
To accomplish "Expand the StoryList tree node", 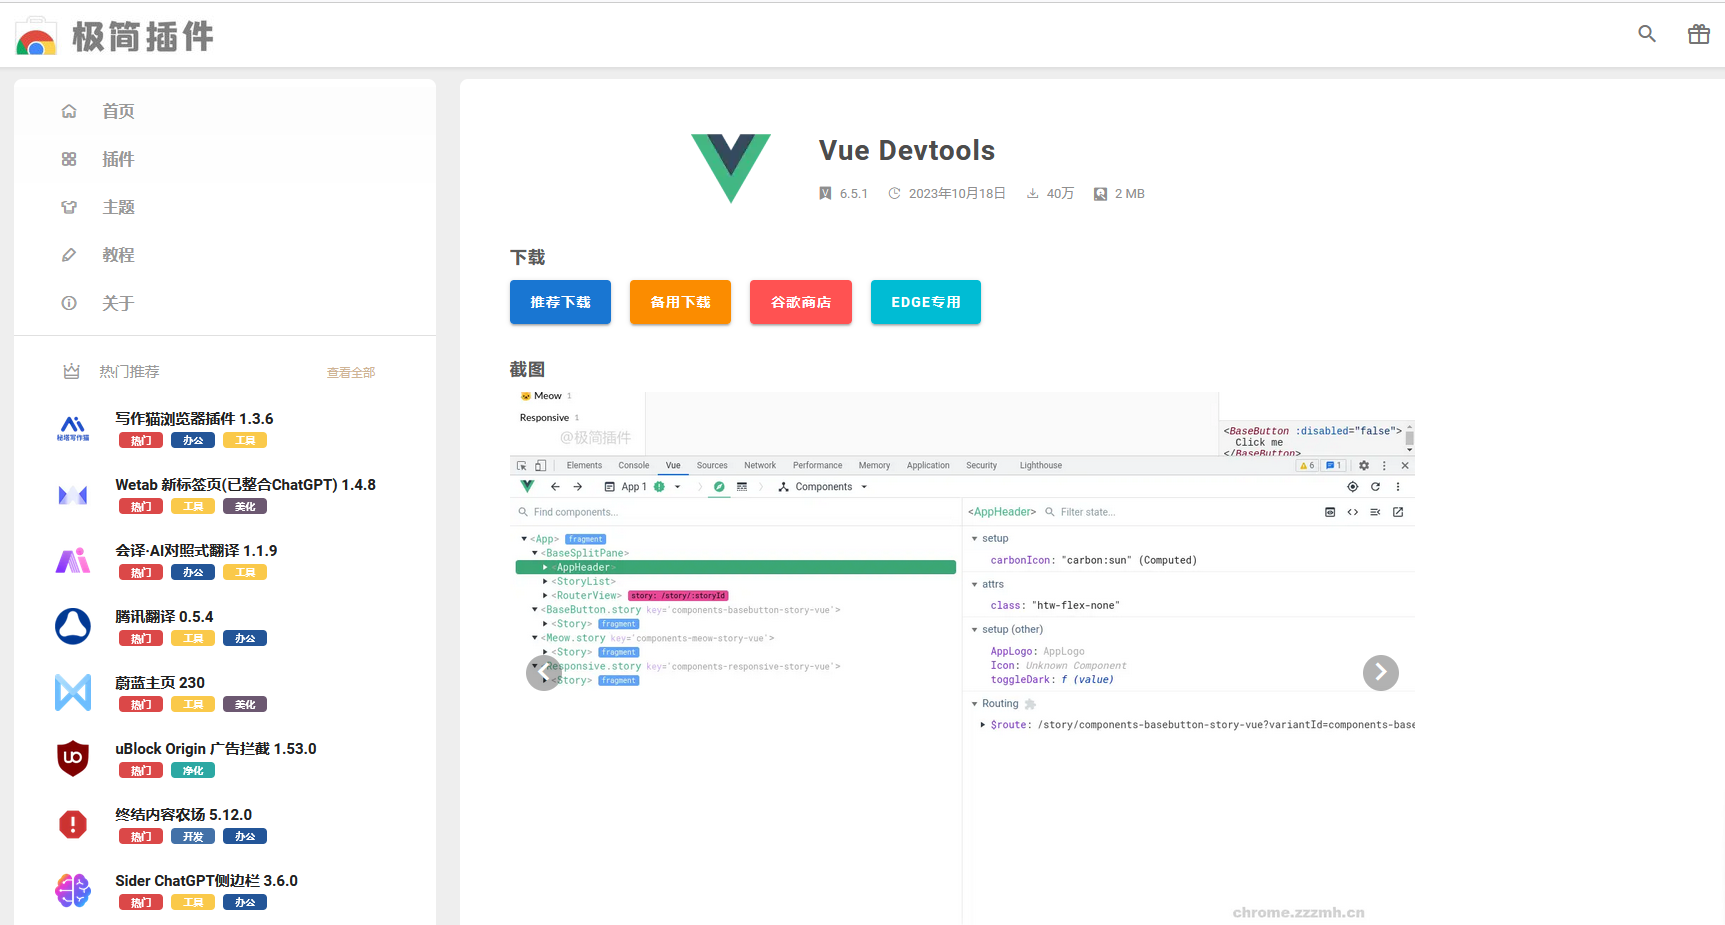I will point(545,581).
